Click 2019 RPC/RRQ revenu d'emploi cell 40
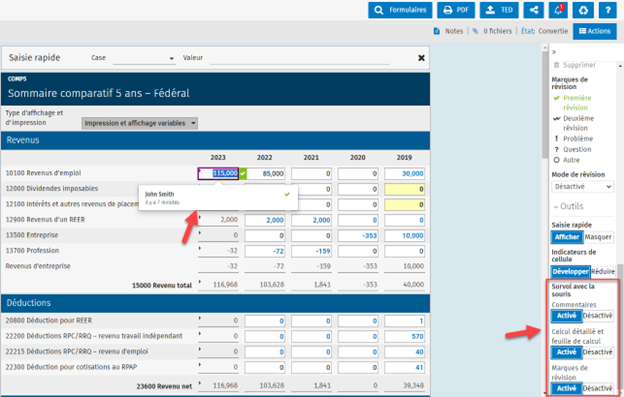Screen dimensions: 624x397 pos(404,352)
